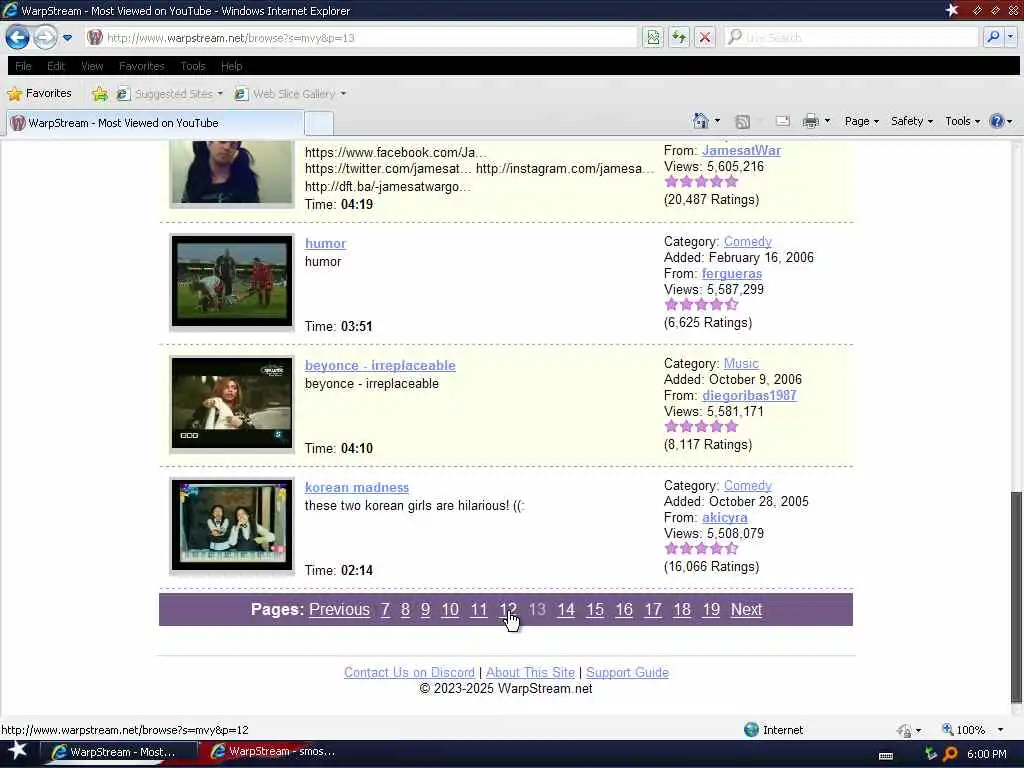Go to page 12 in pagination
Image resolution: width=1024 pixels, height=768 pixels.
coord(507,610)
